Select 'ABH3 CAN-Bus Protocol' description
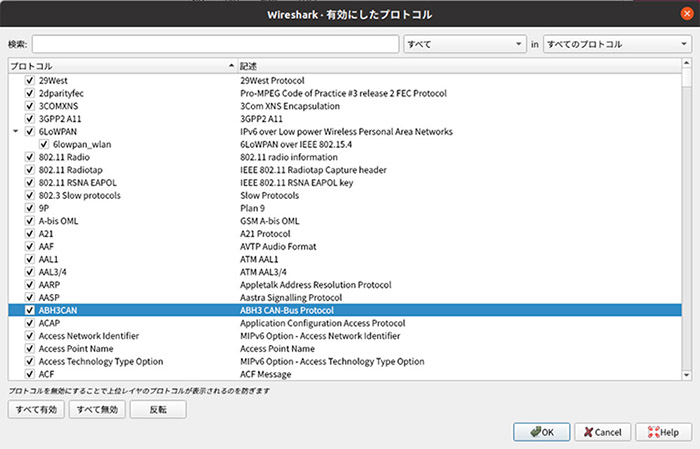Image resolution: width=700 pixels, height=449 pixels. click(x=287, y=310)
